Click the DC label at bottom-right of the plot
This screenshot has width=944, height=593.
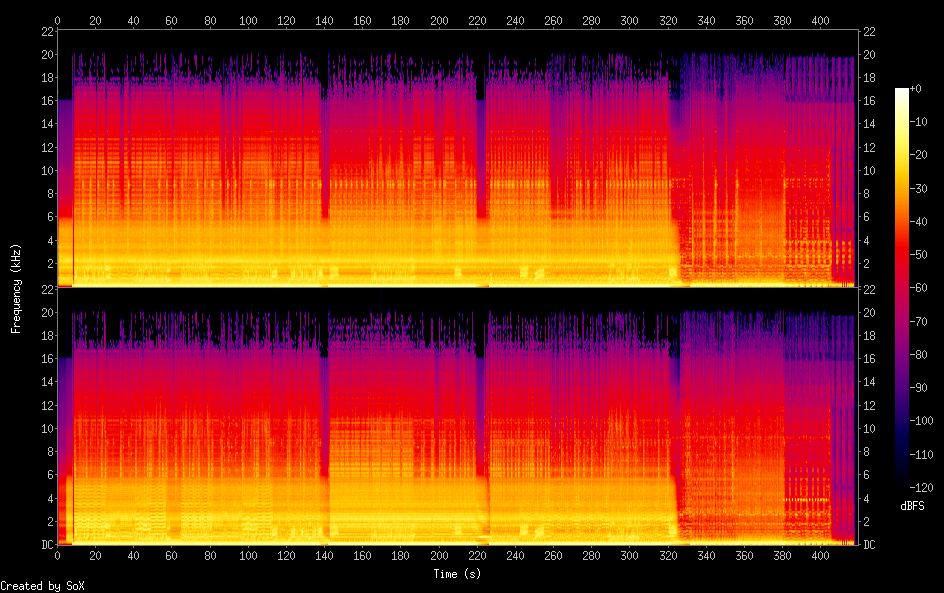tap(869, 545)
